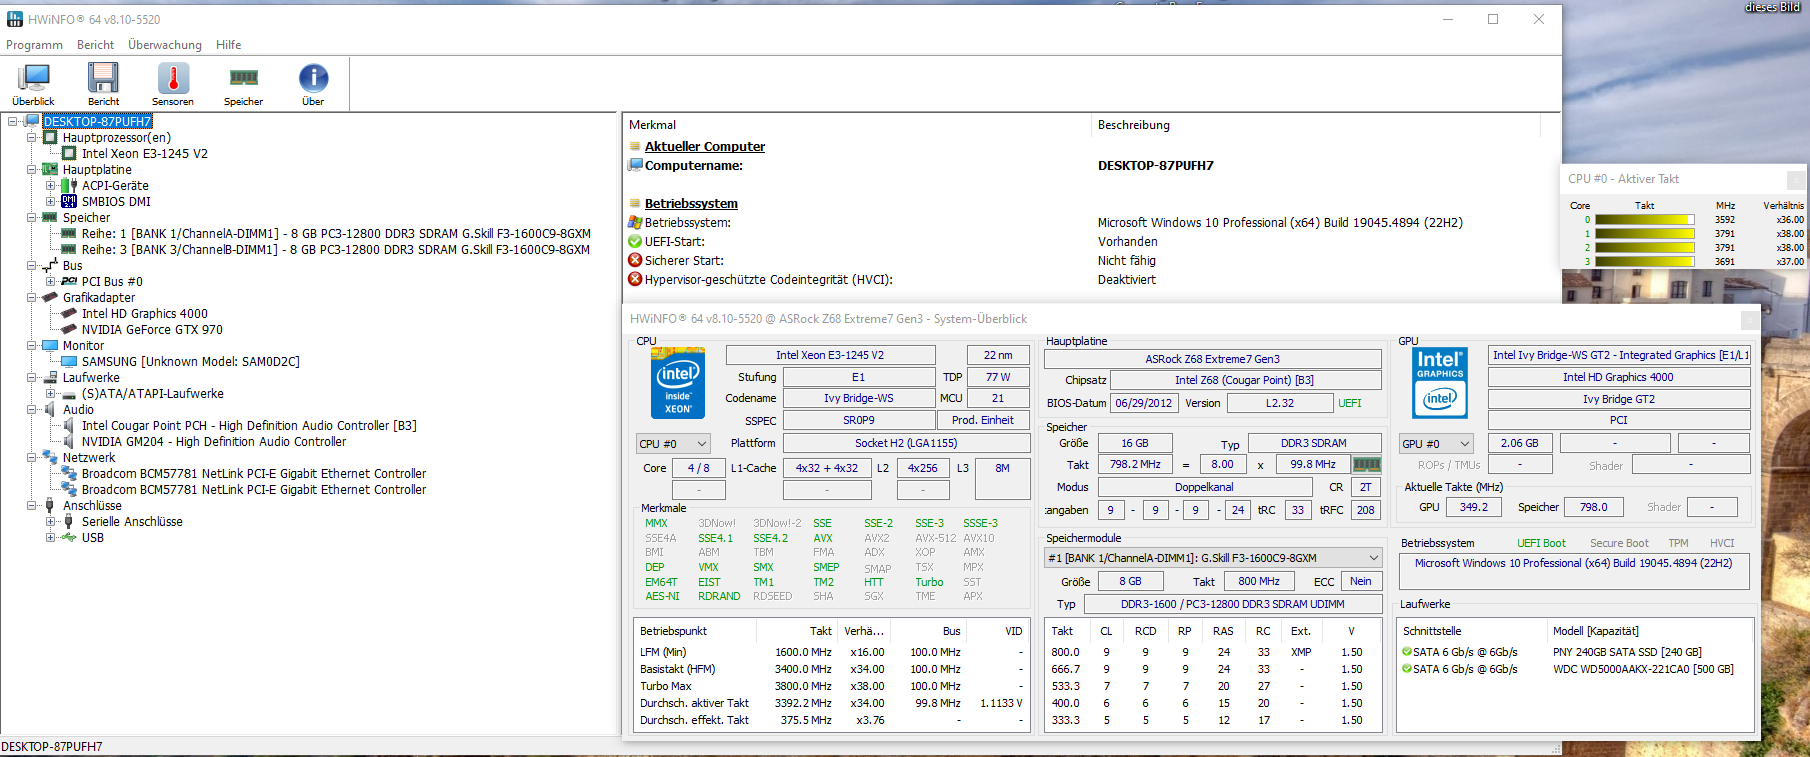This screenshot has width=1810, height=757.
Task: Click the Intel Xeon E3-1245 V2 name field
Action: click(830, 355)
